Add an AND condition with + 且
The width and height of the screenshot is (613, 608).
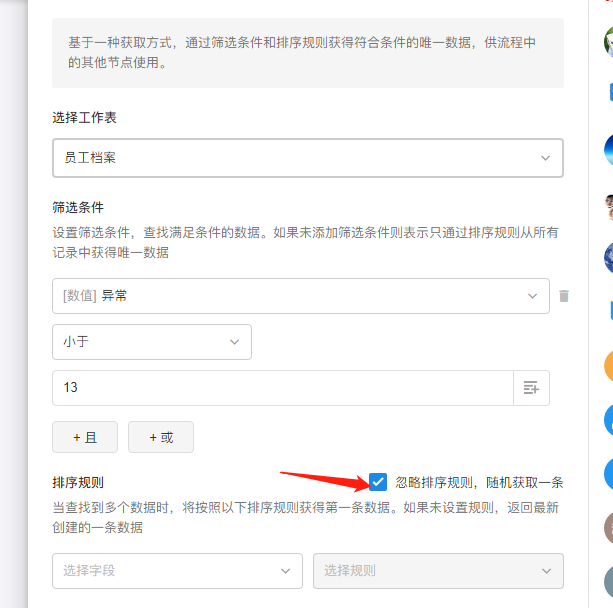85,437
